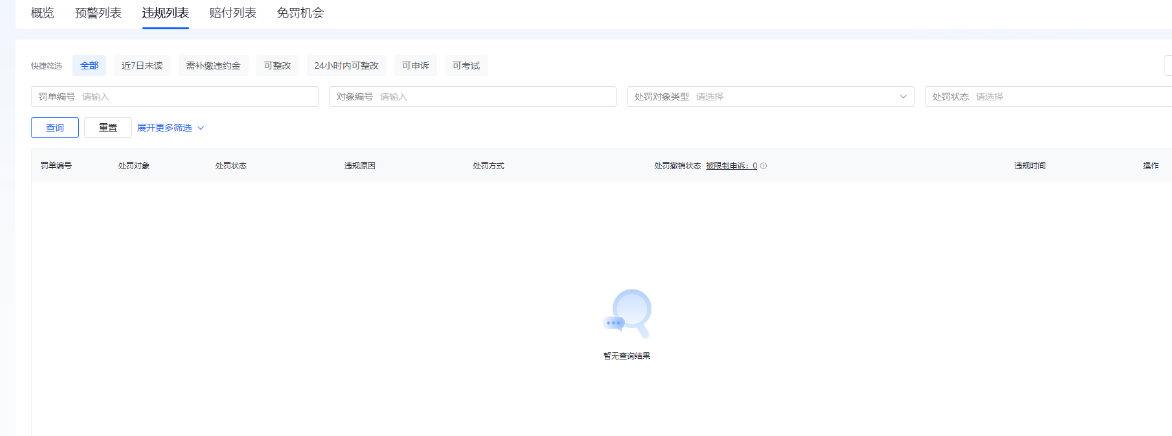The width and height of the screenshot is (1172, 436).
Task: Expand more filters via 展开更多筛选
Action: pyautogui.click(x=164, y=128)
